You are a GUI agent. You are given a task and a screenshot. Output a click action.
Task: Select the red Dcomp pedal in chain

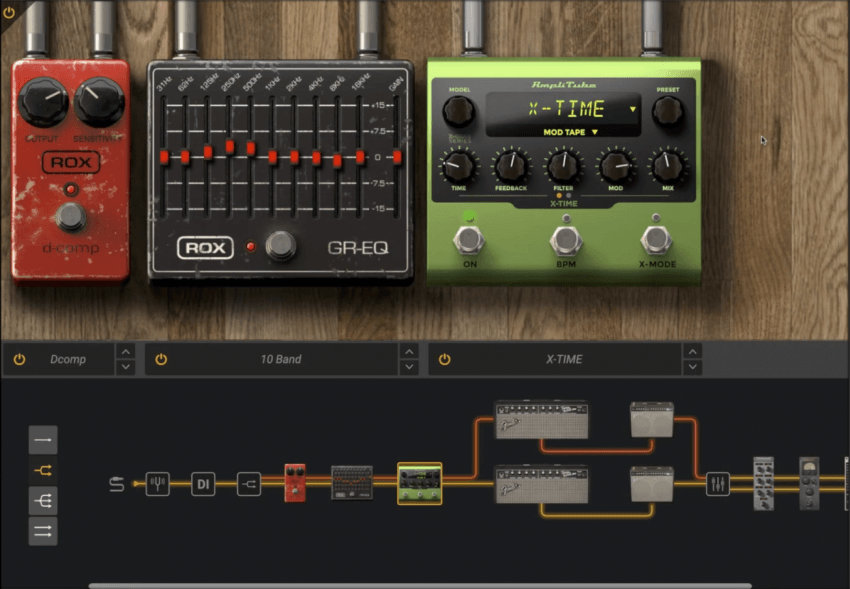295,483
